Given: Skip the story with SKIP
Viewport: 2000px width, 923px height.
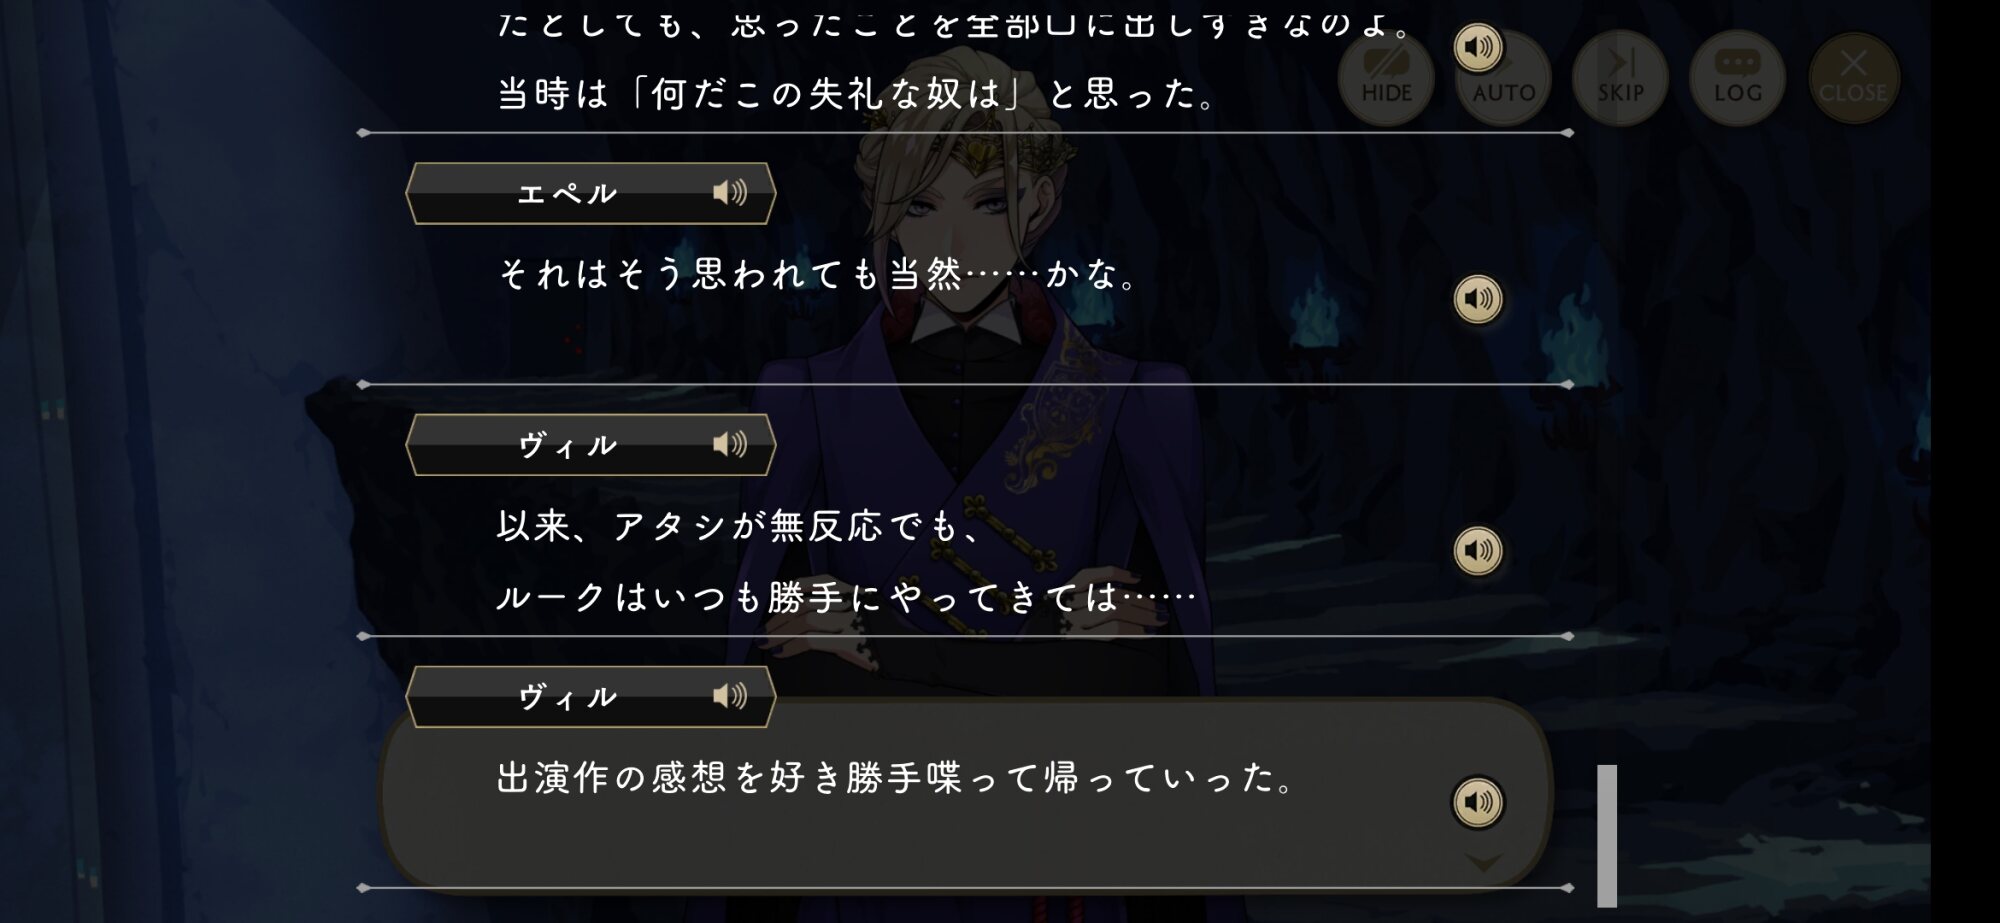Looking at the screenshot, I should click(1620, 78).
